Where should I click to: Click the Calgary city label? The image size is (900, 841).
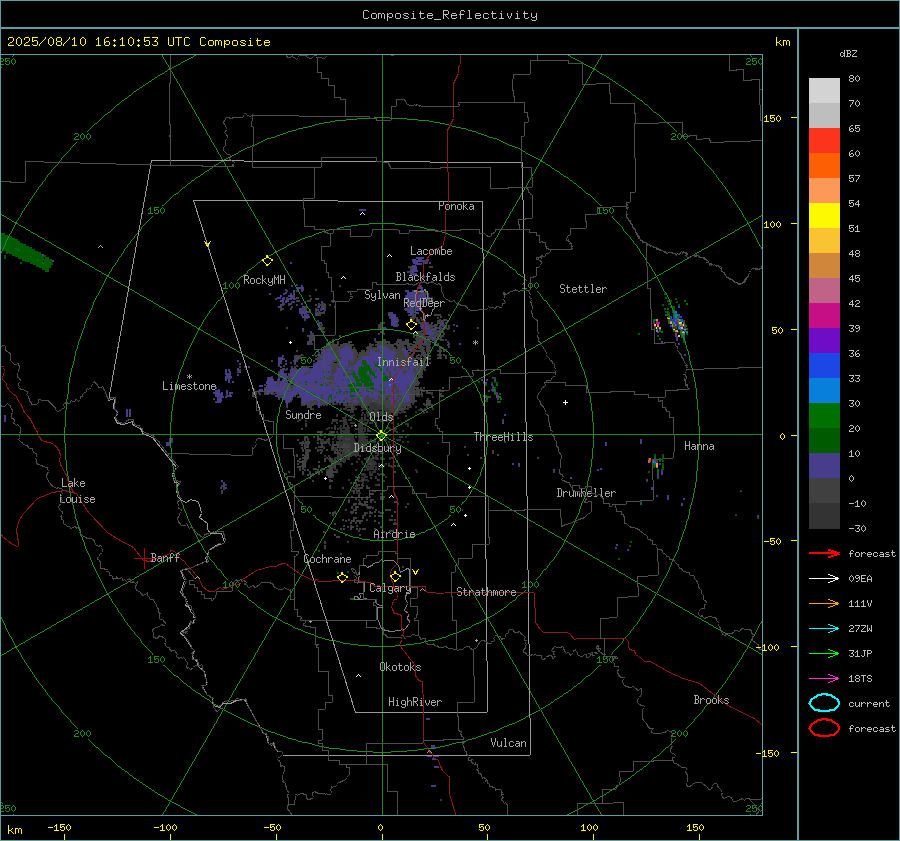click(x=390, y=588)
